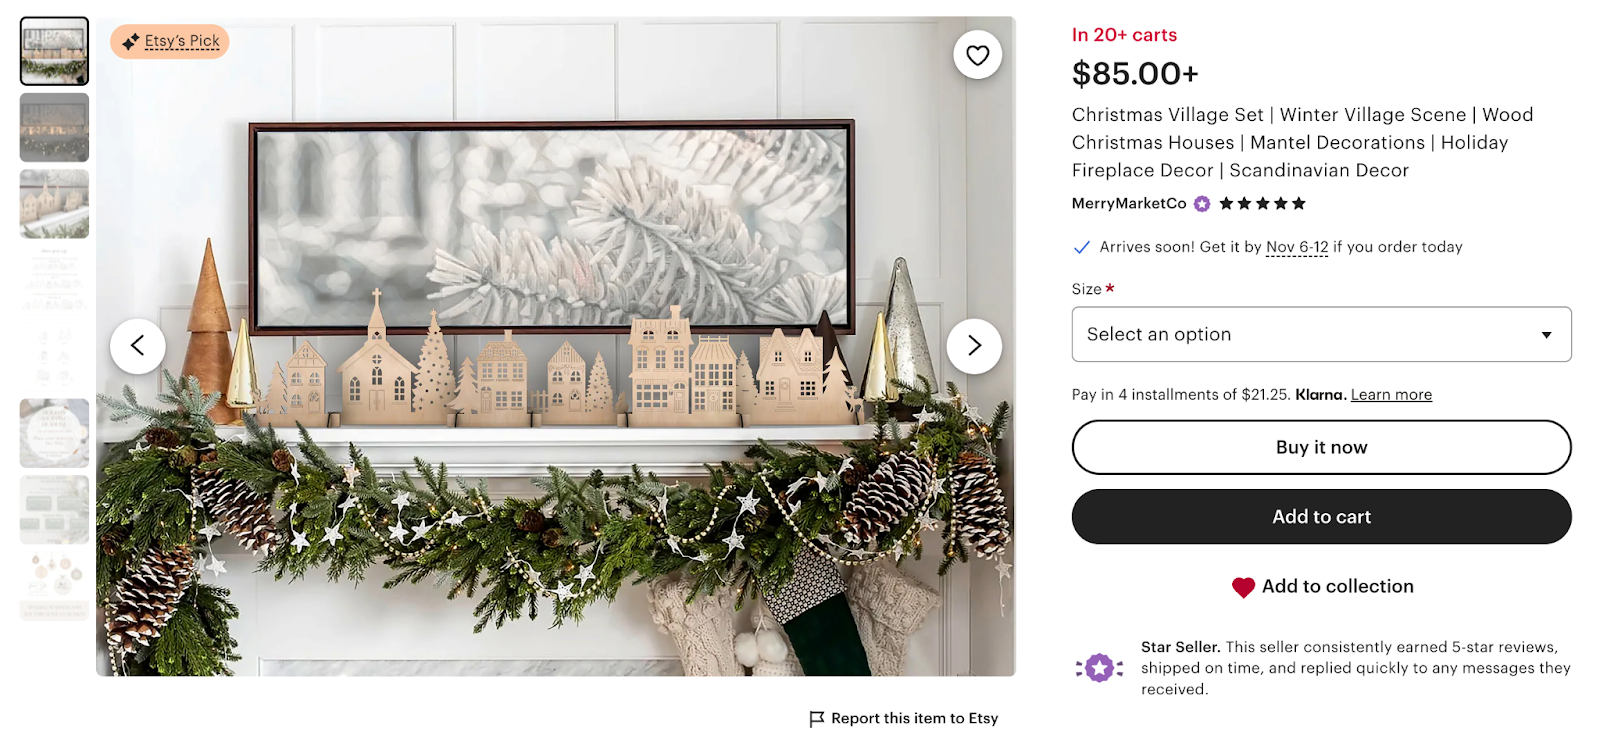Open Klarna Learn more link
The image size is (1600, 739).
(1391, 395)
